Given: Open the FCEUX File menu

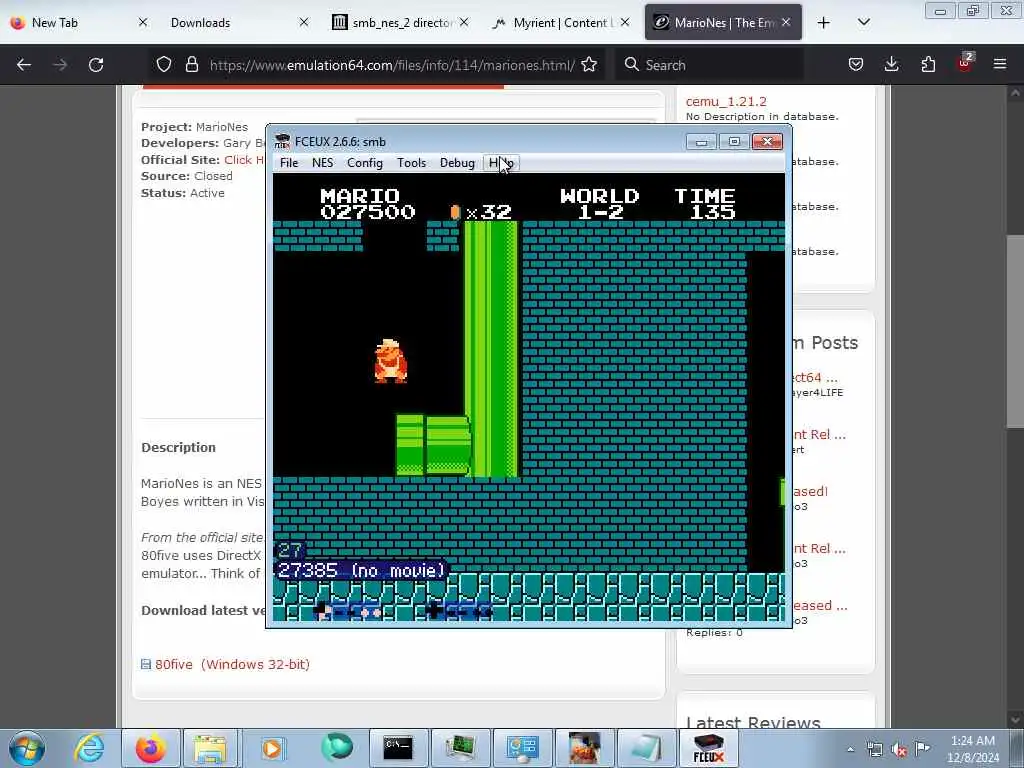Looking at the screenshot, I should tap(289, 163).
